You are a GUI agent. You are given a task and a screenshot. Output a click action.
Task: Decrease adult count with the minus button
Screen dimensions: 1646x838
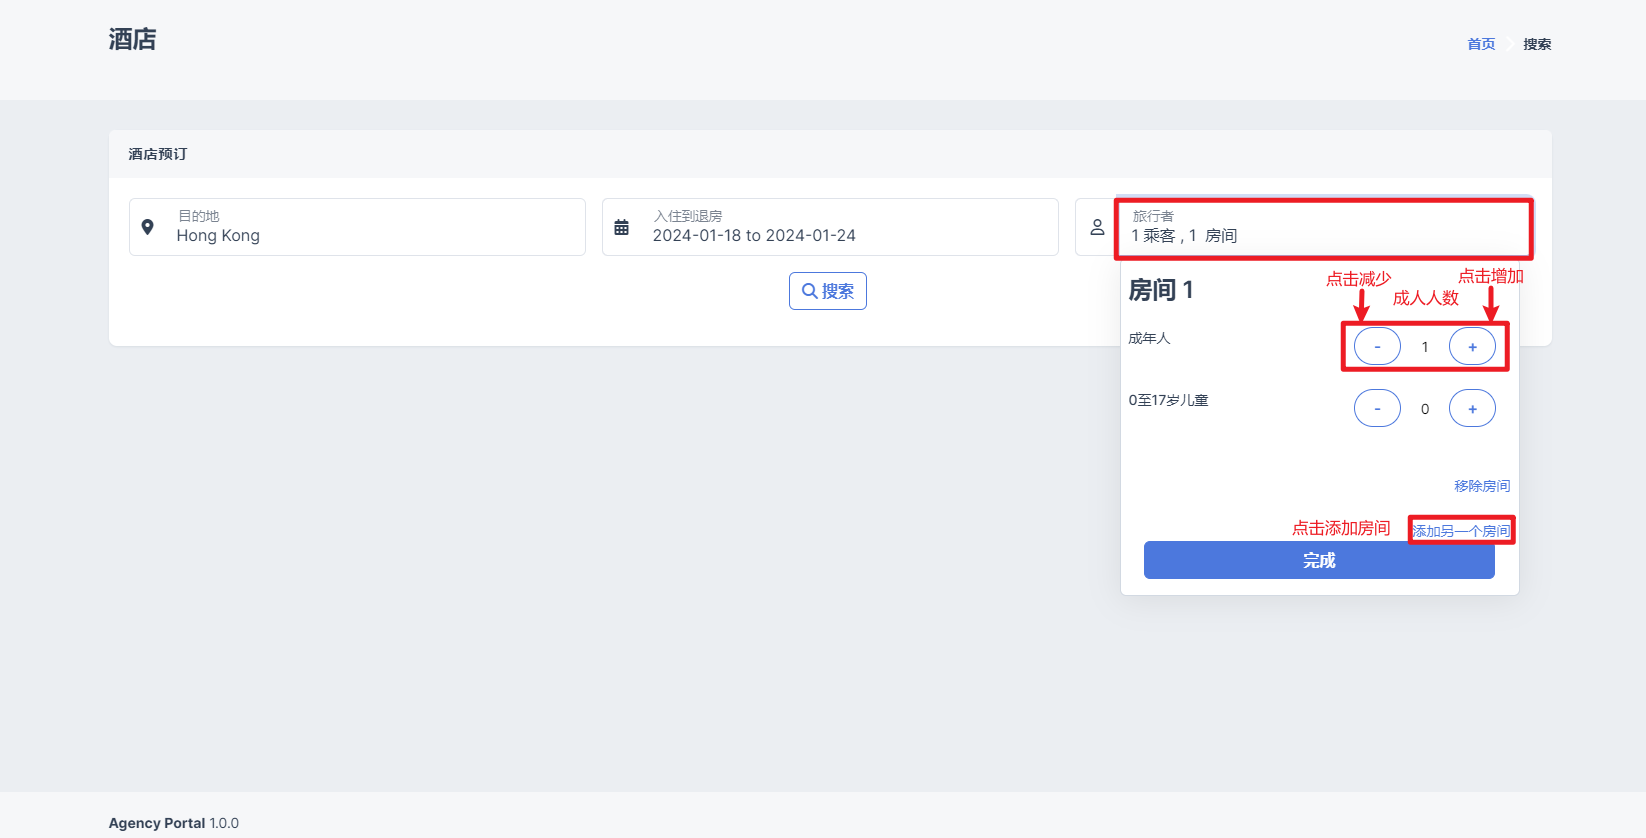1377,347
